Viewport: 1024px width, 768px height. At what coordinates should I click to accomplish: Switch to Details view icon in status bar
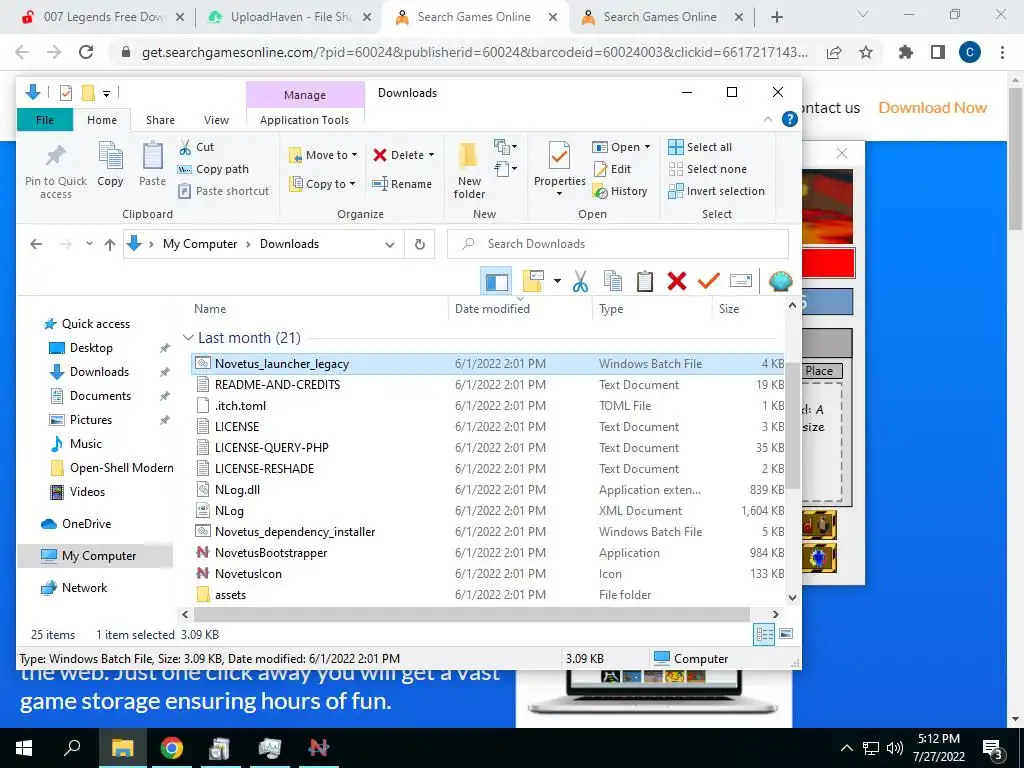click(764, 634)
